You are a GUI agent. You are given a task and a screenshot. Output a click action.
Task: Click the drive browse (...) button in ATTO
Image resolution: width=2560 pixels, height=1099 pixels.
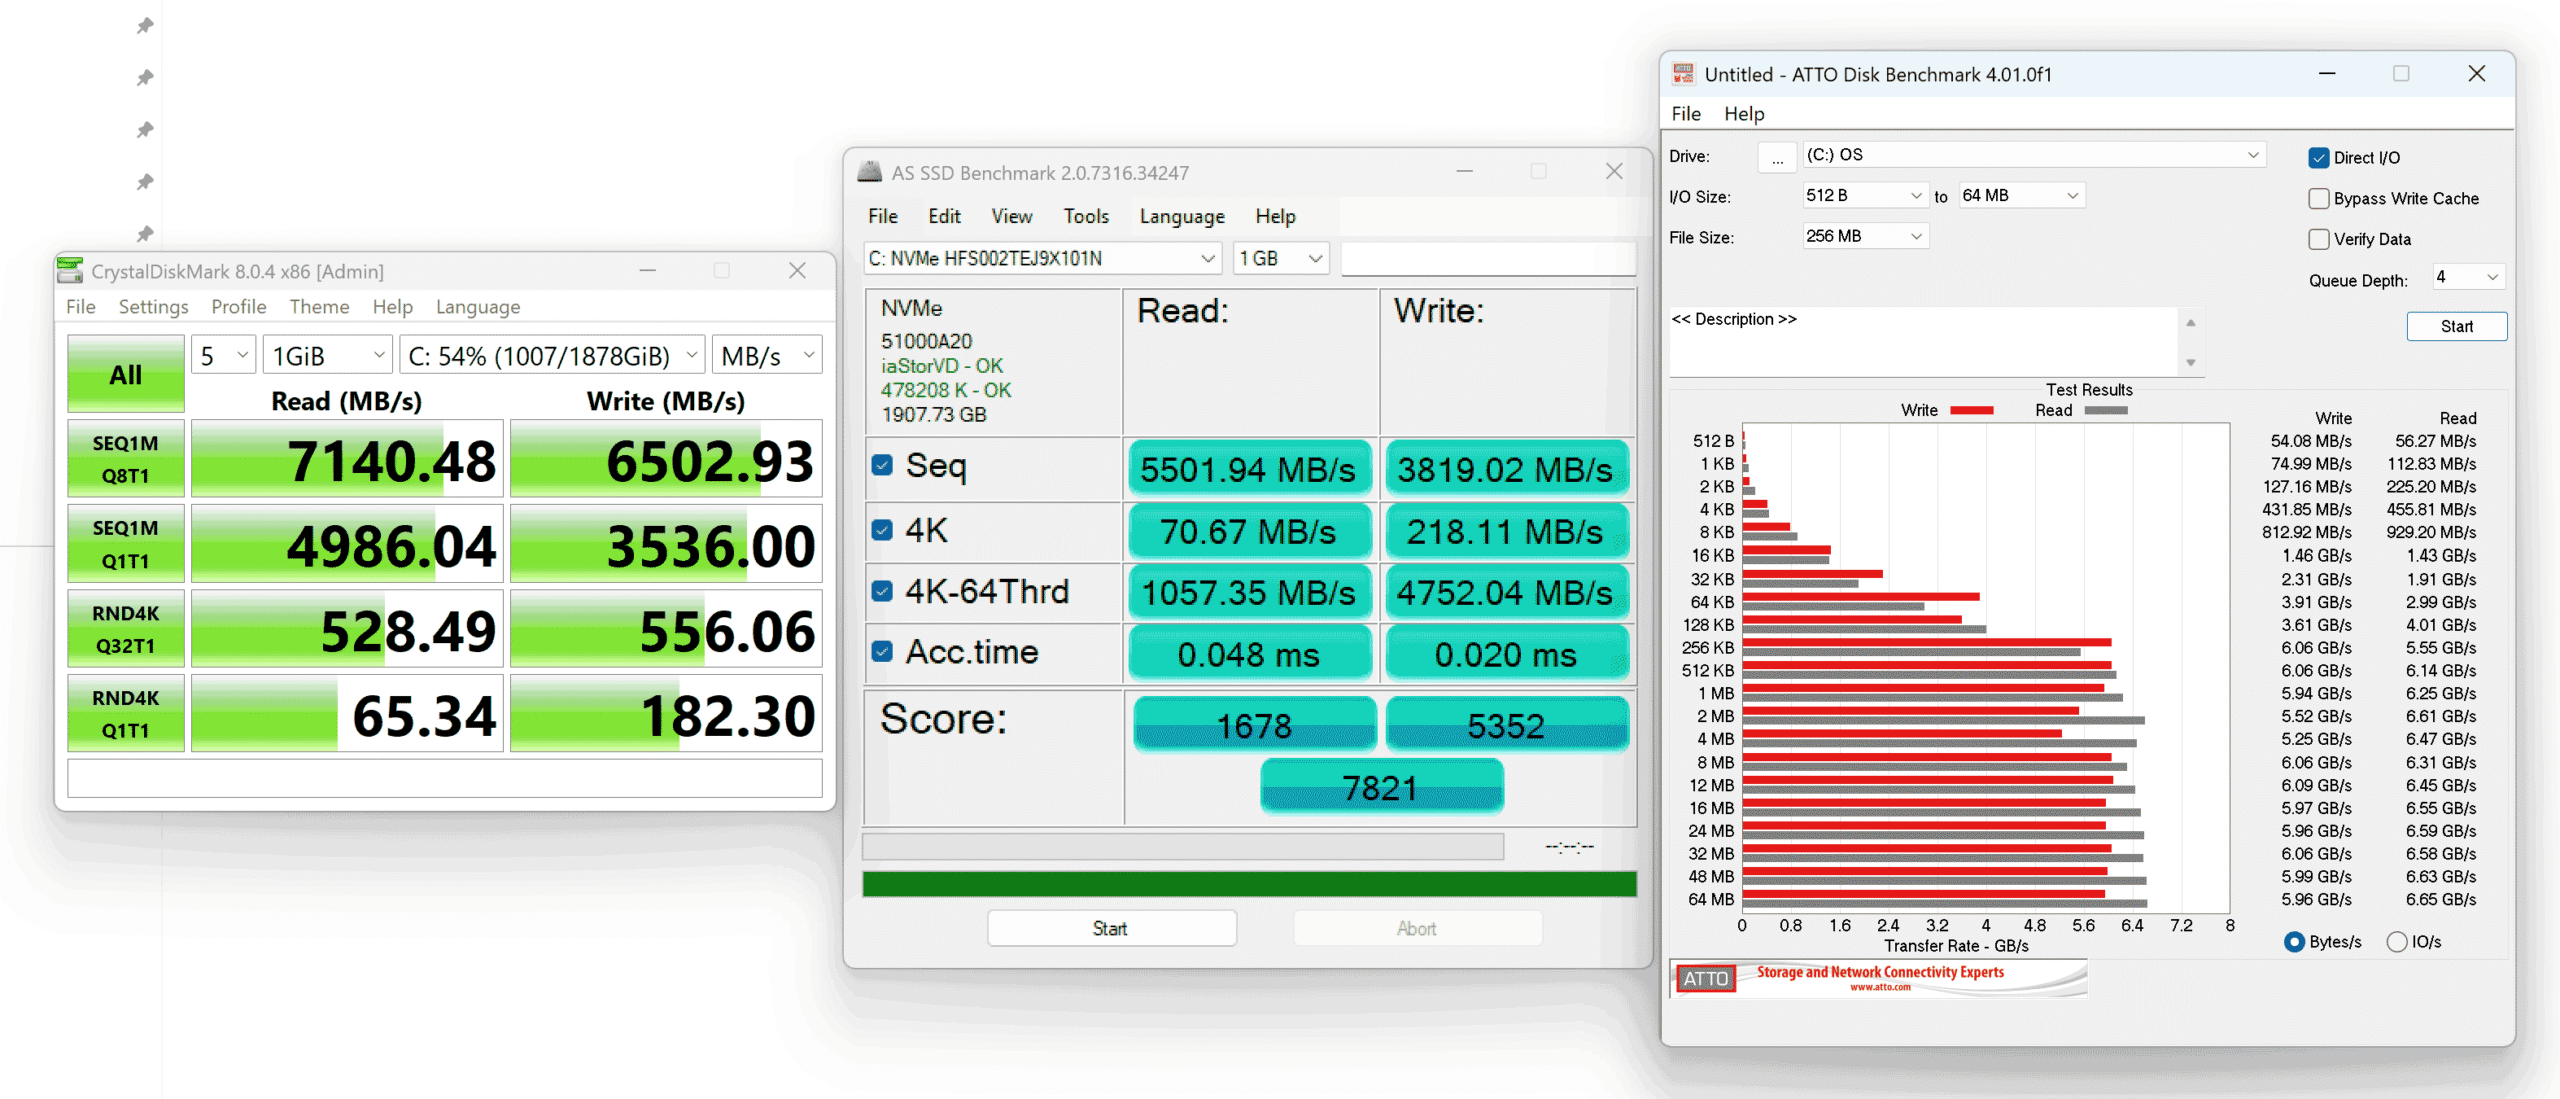click(1777, 157)
